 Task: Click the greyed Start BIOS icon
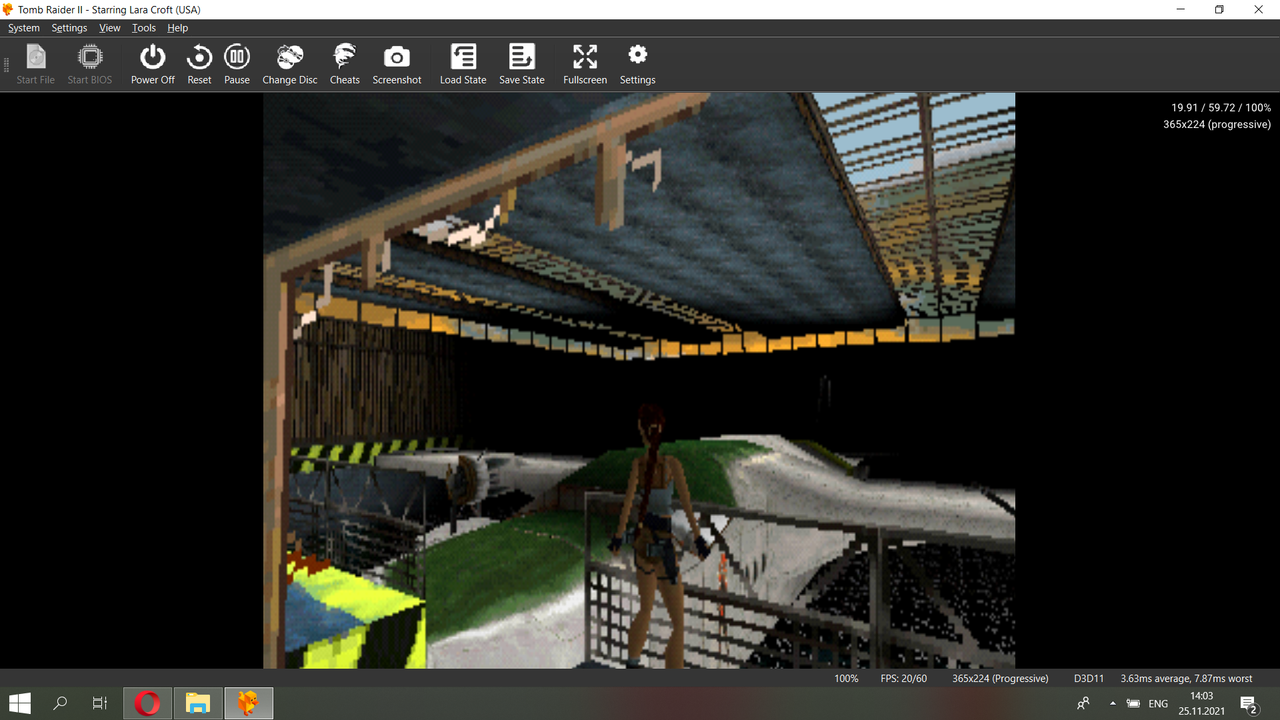[90, 65]
